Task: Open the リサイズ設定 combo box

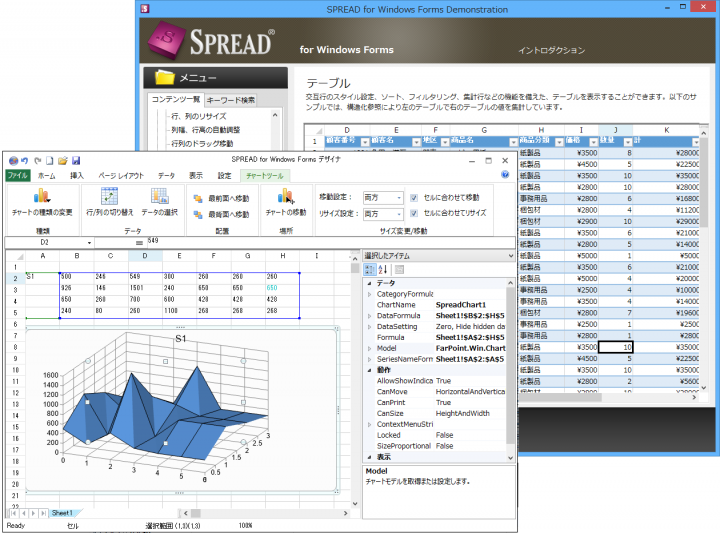Action: point(383,214)
